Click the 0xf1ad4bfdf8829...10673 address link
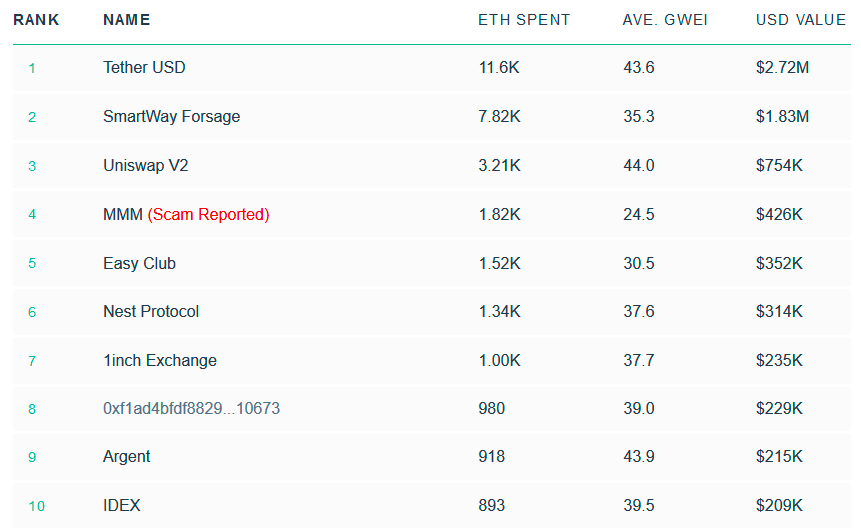861x528 pixels. tap(192, 408)
